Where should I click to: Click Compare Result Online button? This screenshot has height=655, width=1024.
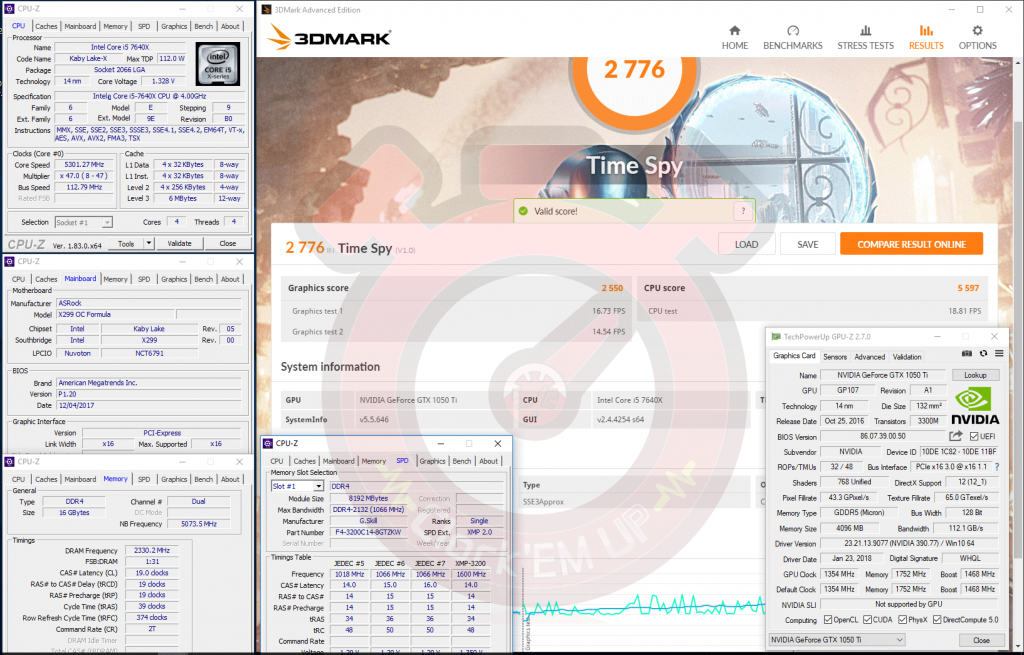coord(911,244)
